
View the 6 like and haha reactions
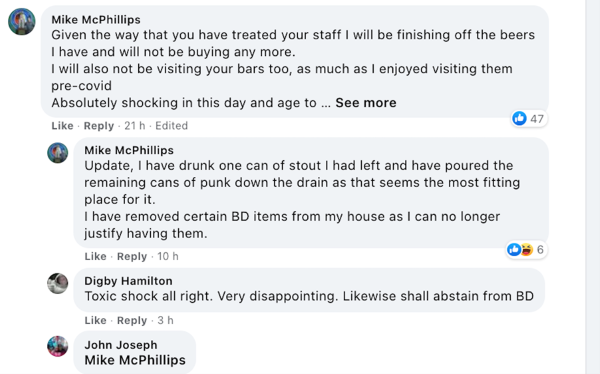point(526,250)
